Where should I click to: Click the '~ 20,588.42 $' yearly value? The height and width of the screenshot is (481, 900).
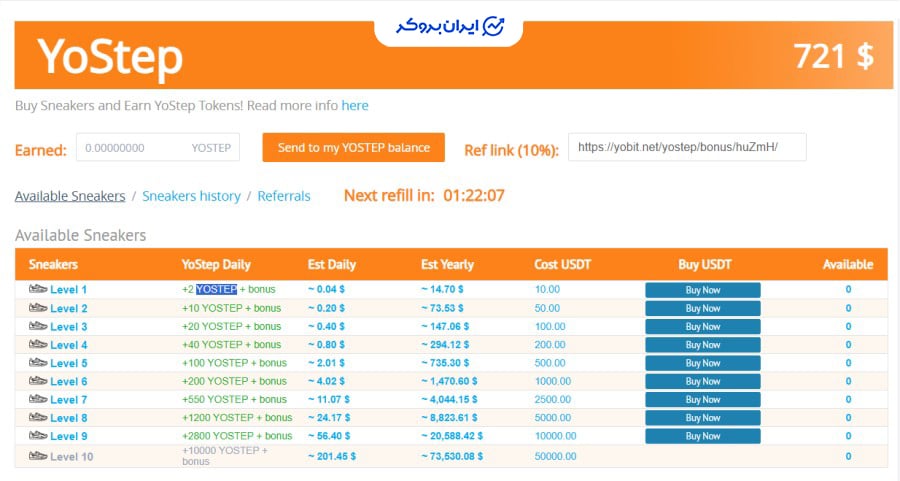452,436
